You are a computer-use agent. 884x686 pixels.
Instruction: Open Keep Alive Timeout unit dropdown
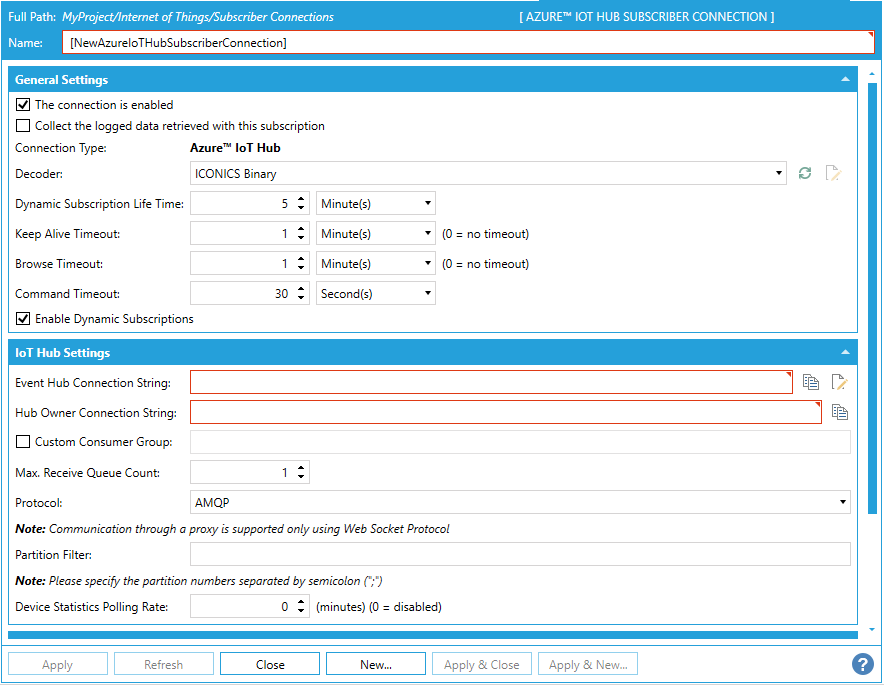tap(376, 234)
